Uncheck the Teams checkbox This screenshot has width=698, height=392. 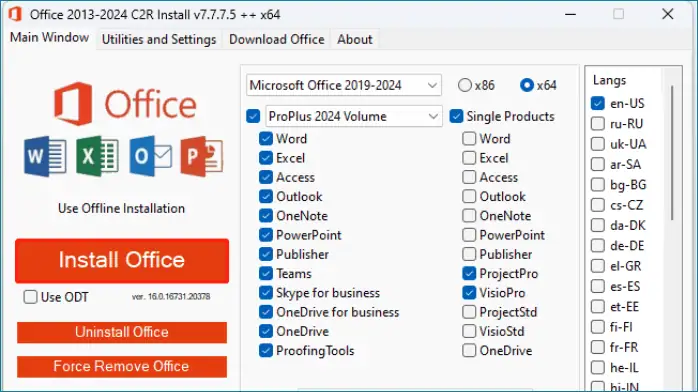[266, 274]
